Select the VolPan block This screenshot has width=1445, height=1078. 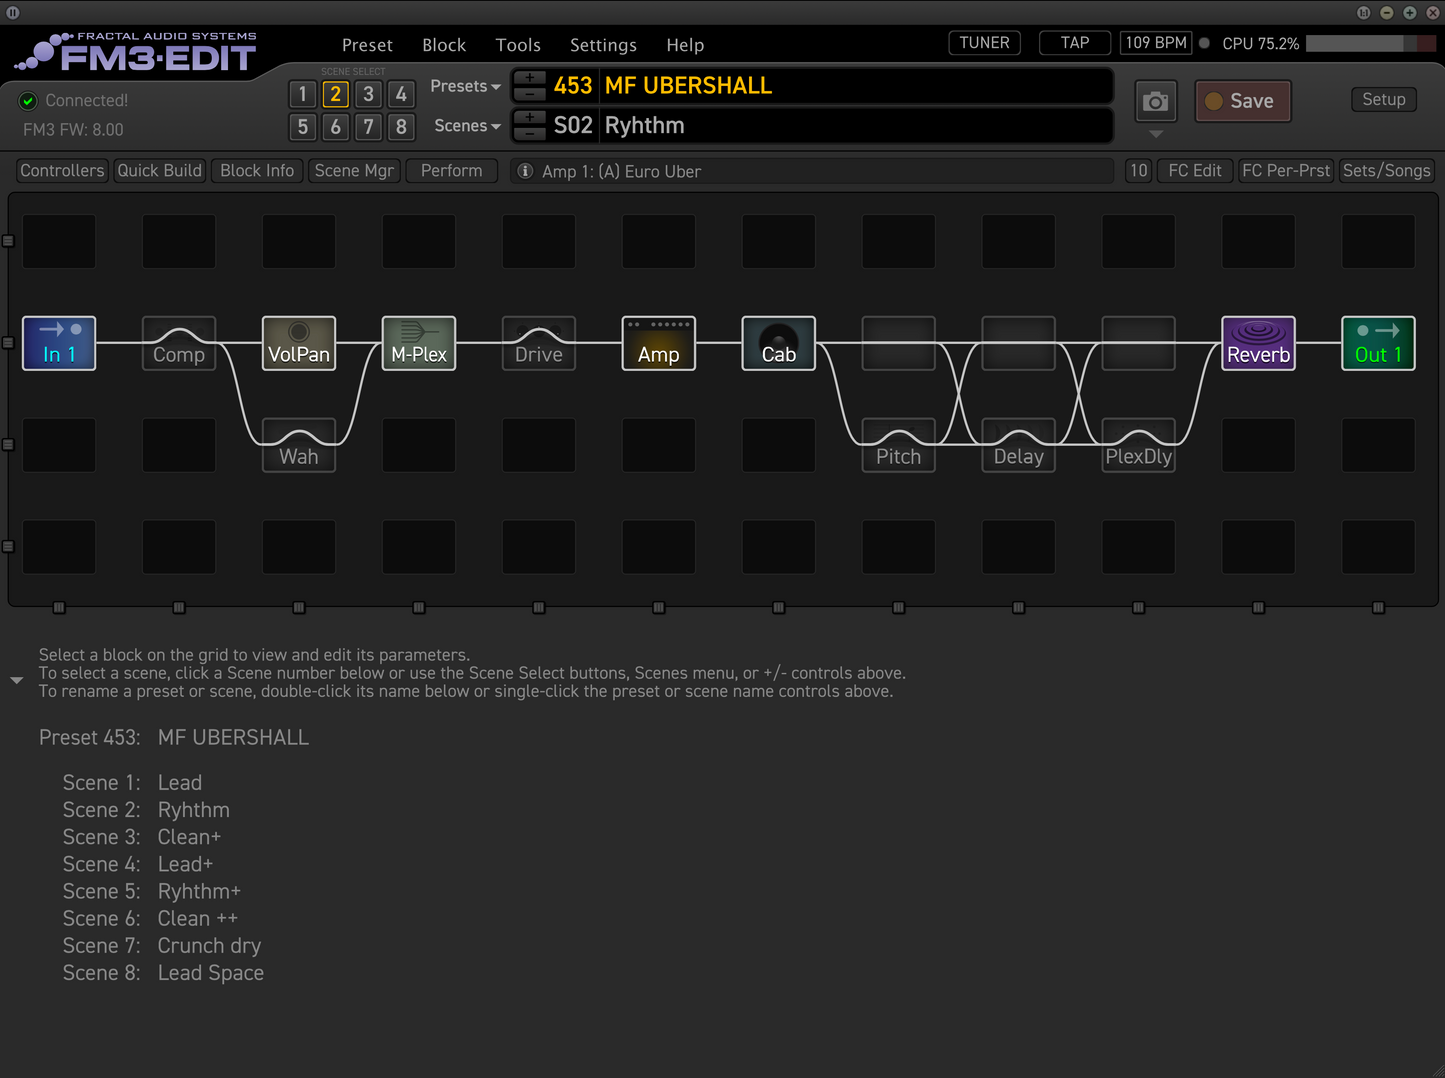coord(299,343)
